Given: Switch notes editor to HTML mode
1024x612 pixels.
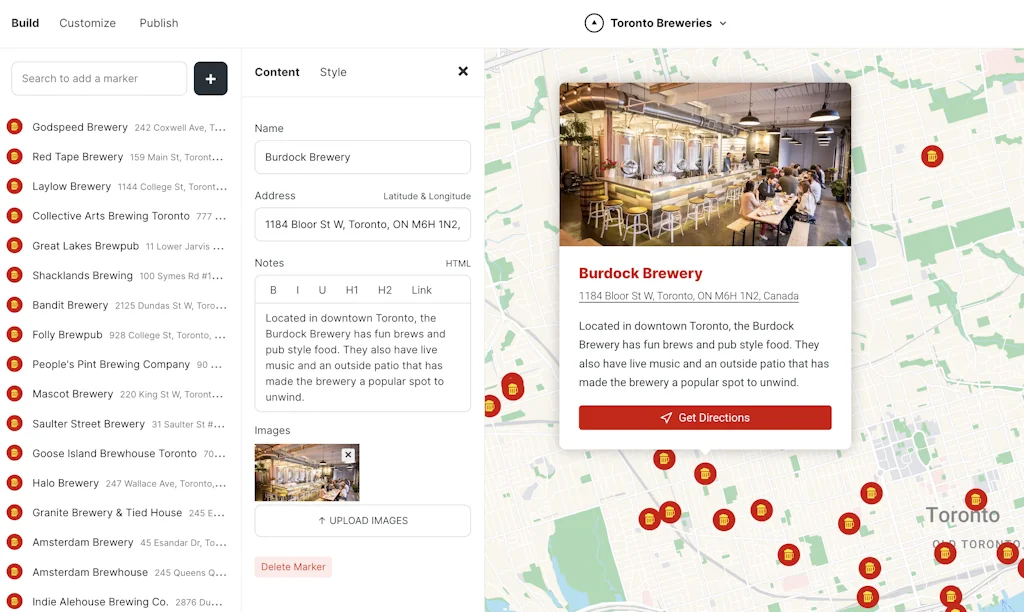Looking at the screenshot, I should pos(458,263).
